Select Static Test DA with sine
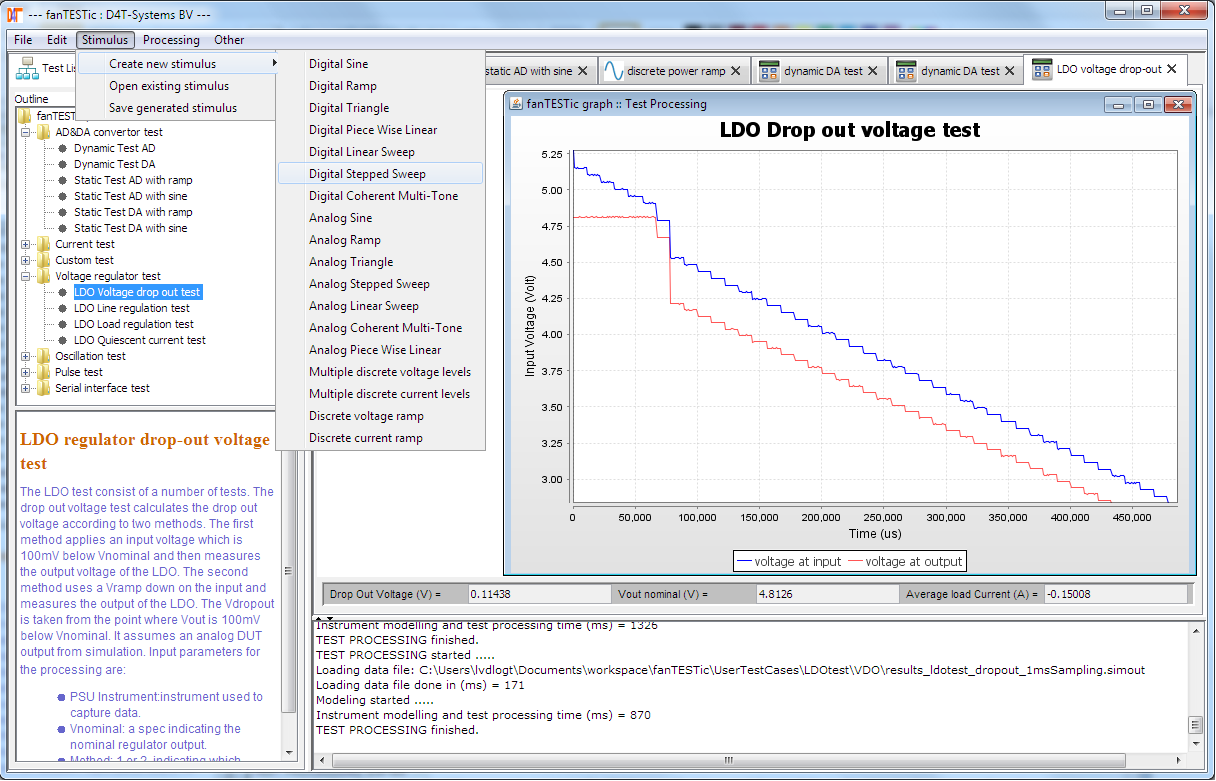The image size is (1216, 781). [x=130, y=228]
